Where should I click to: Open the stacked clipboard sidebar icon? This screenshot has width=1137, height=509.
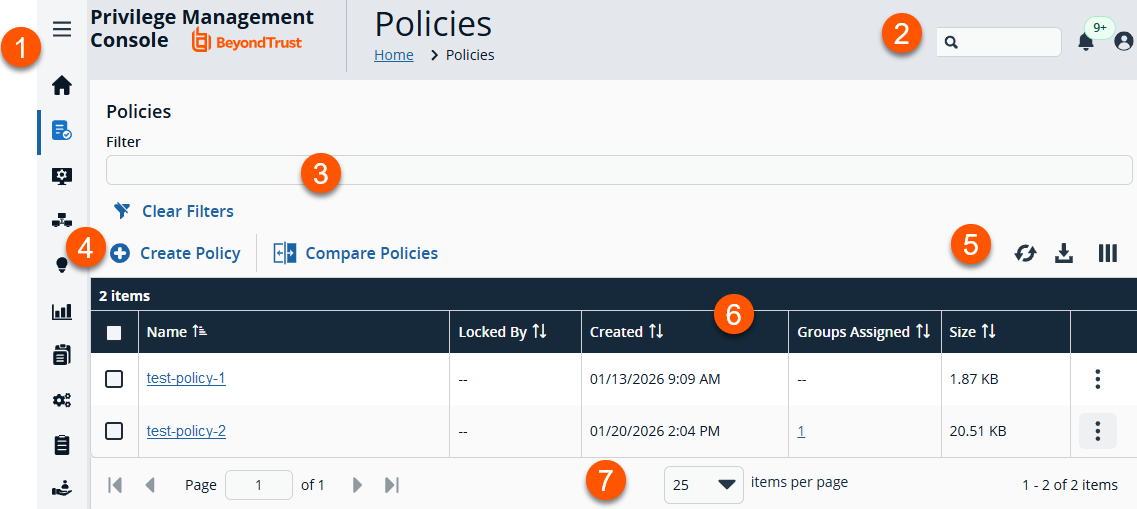62,355
